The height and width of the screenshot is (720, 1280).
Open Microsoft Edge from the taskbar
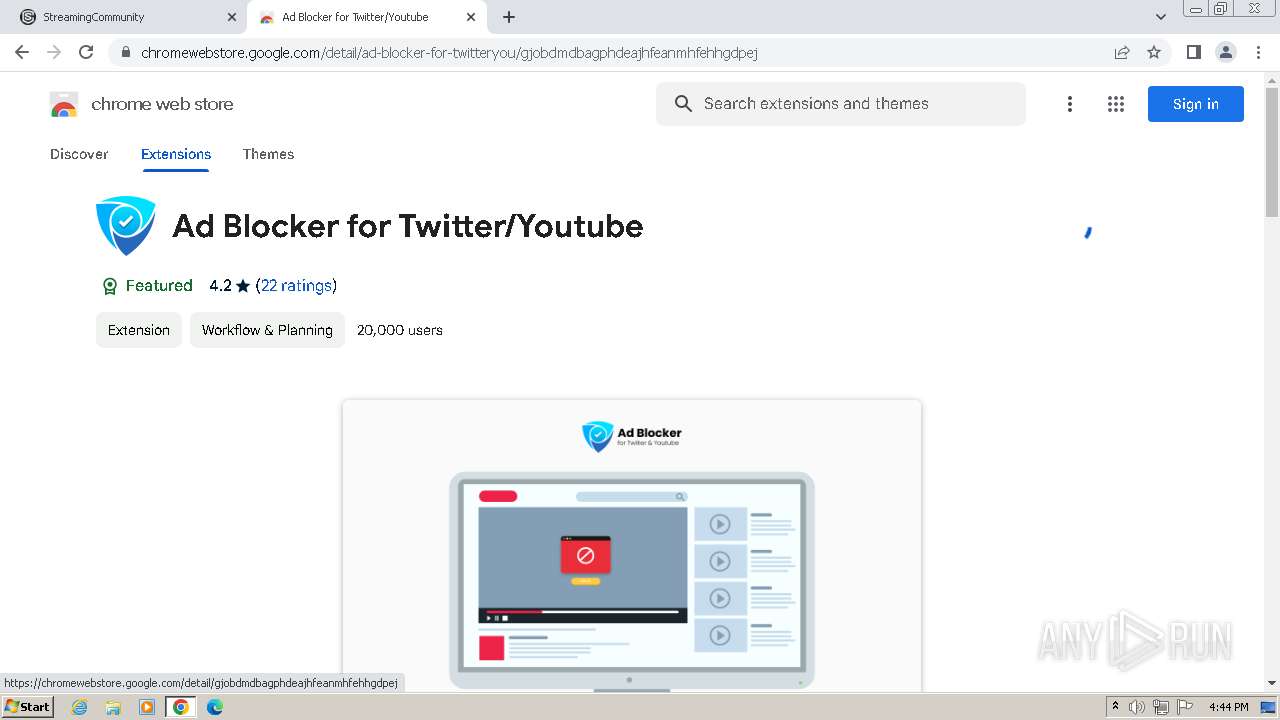(x=214, y=707)
